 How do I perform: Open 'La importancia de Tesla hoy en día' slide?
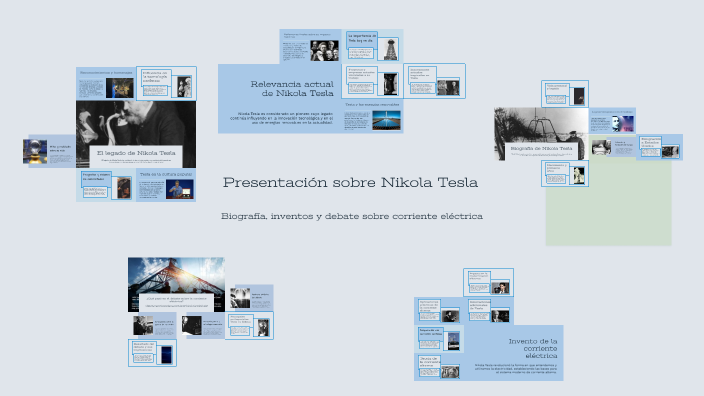click(372, 46)
